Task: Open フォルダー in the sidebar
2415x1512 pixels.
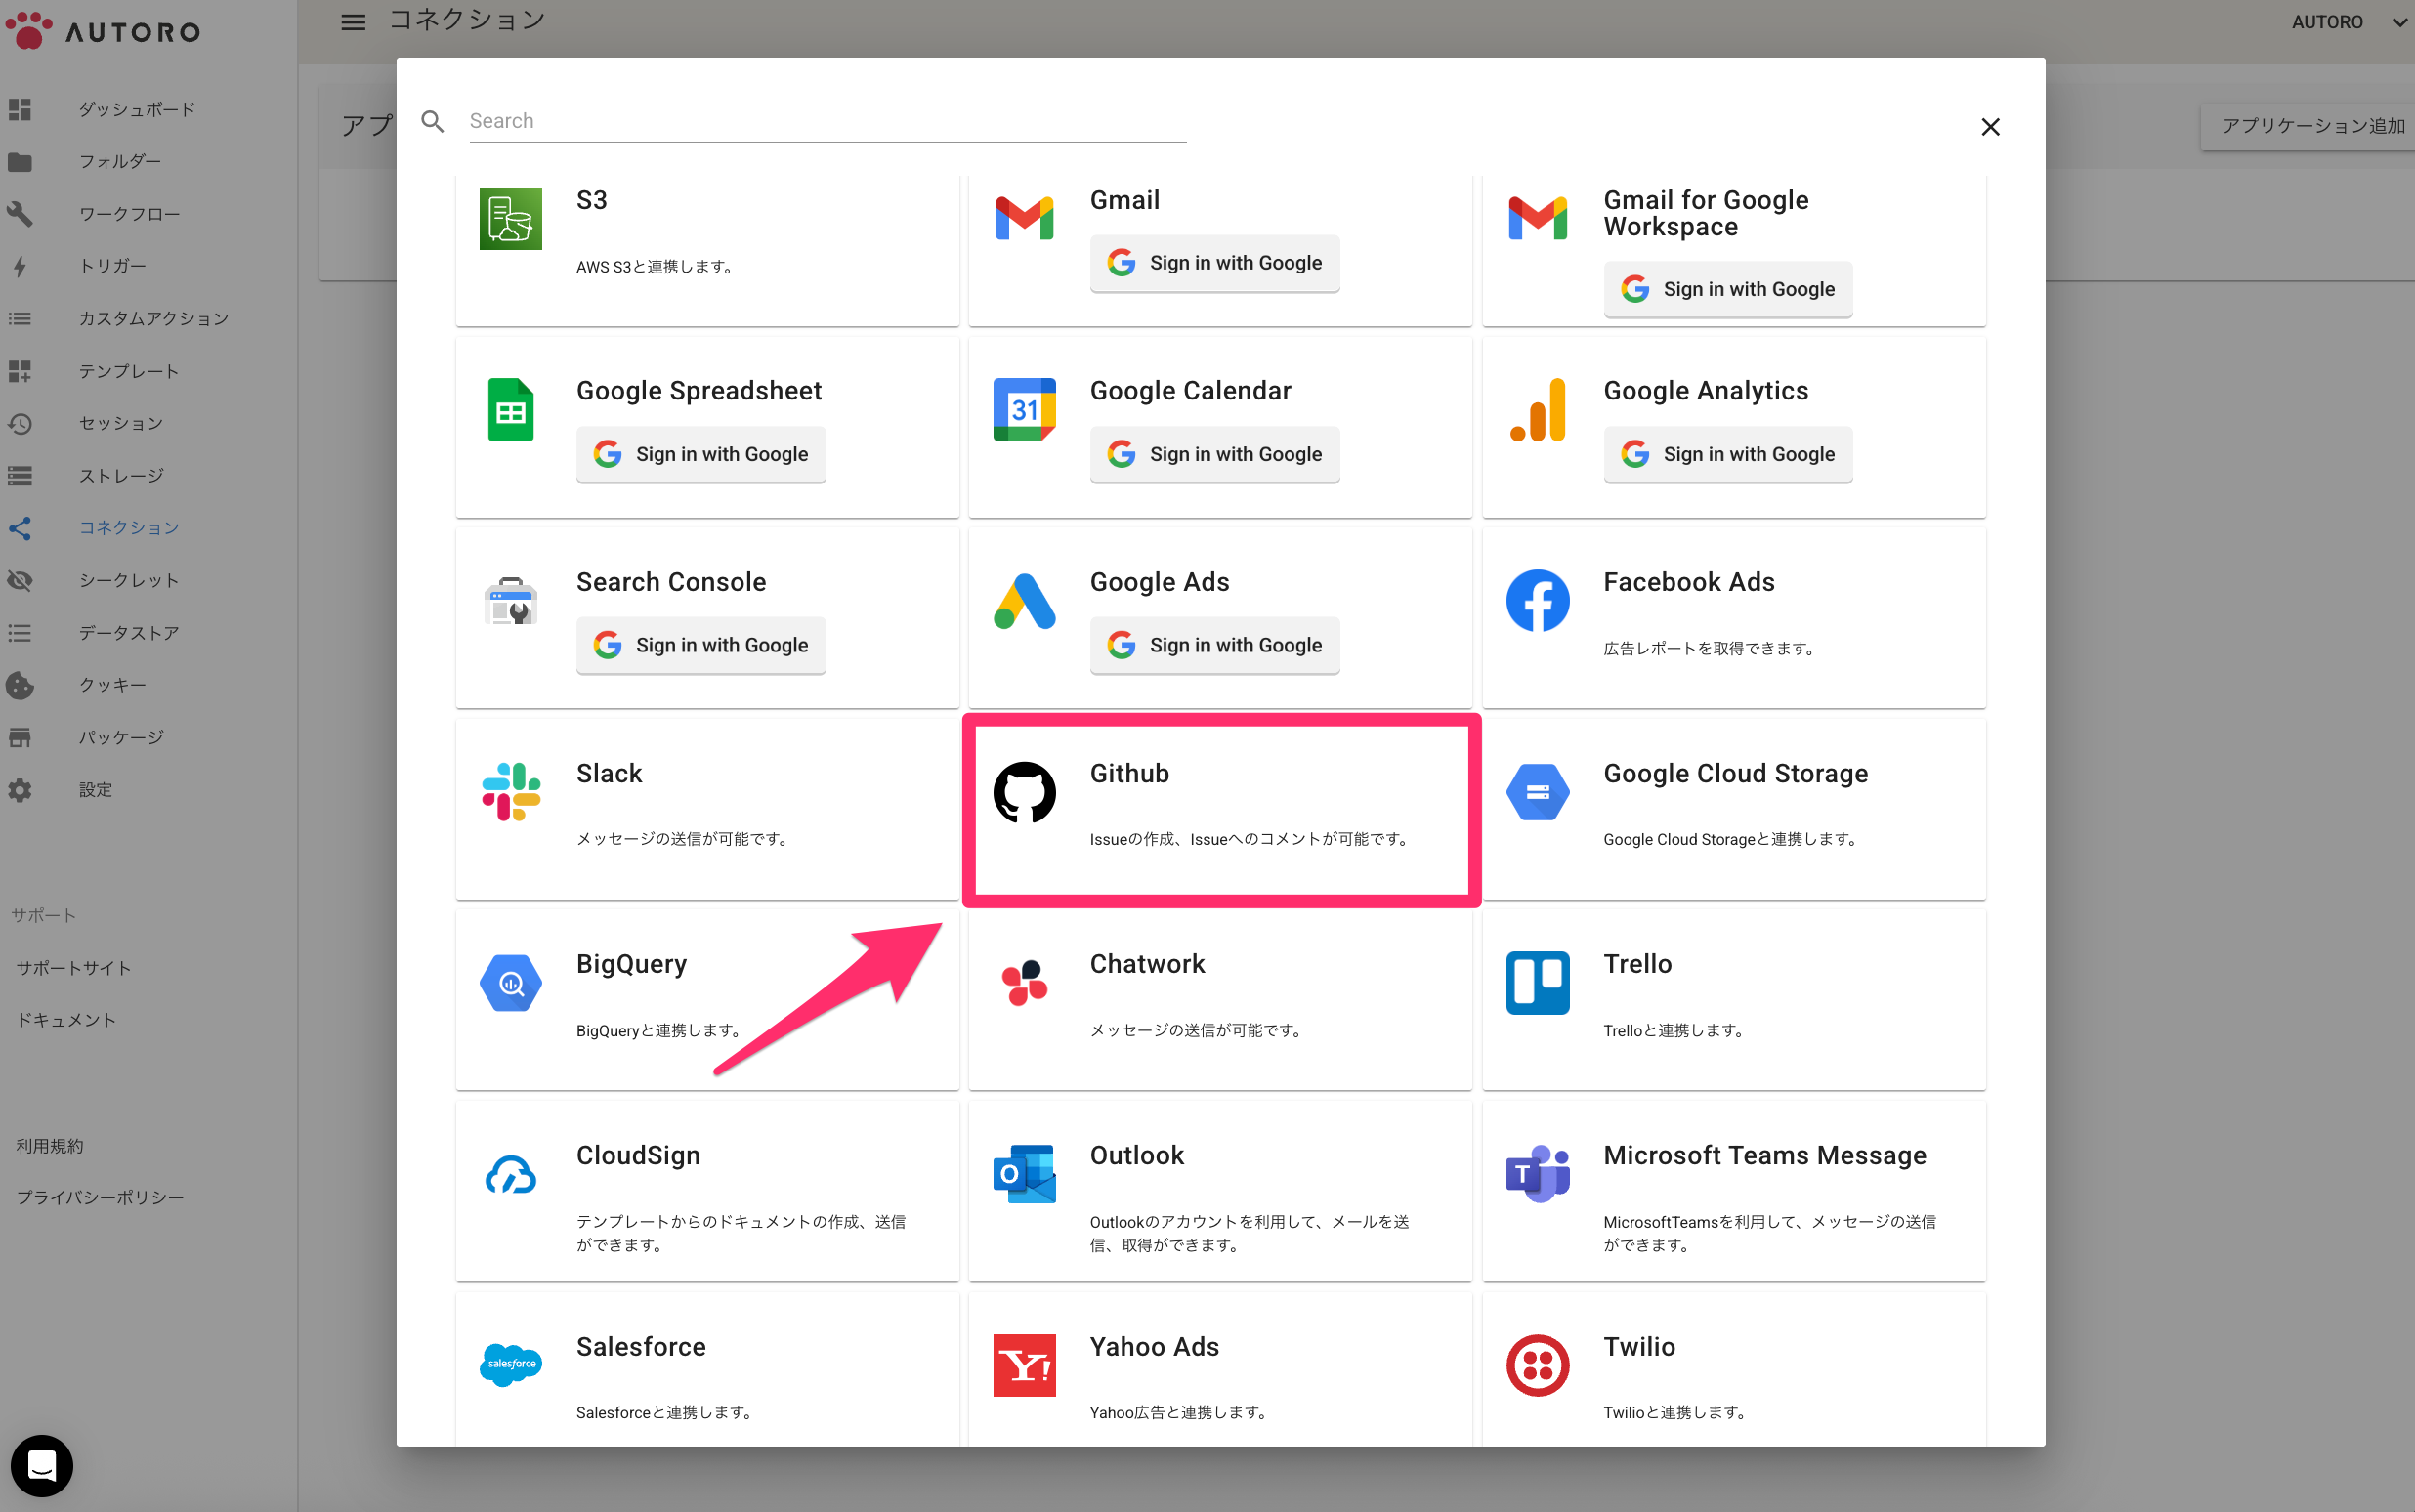Action: pyautogui.click(x=120, y=161)
